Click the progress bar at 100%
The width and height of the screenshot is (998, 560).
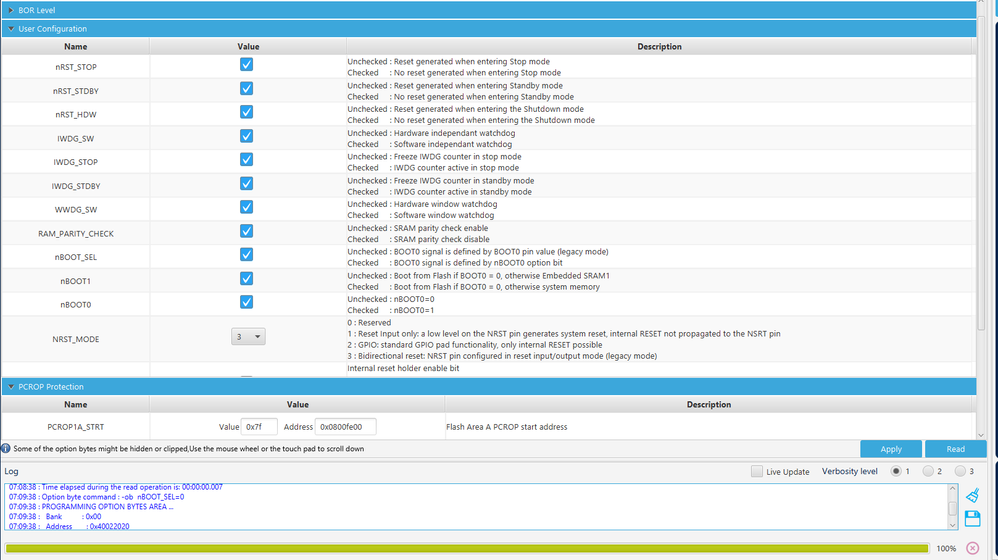467,548
